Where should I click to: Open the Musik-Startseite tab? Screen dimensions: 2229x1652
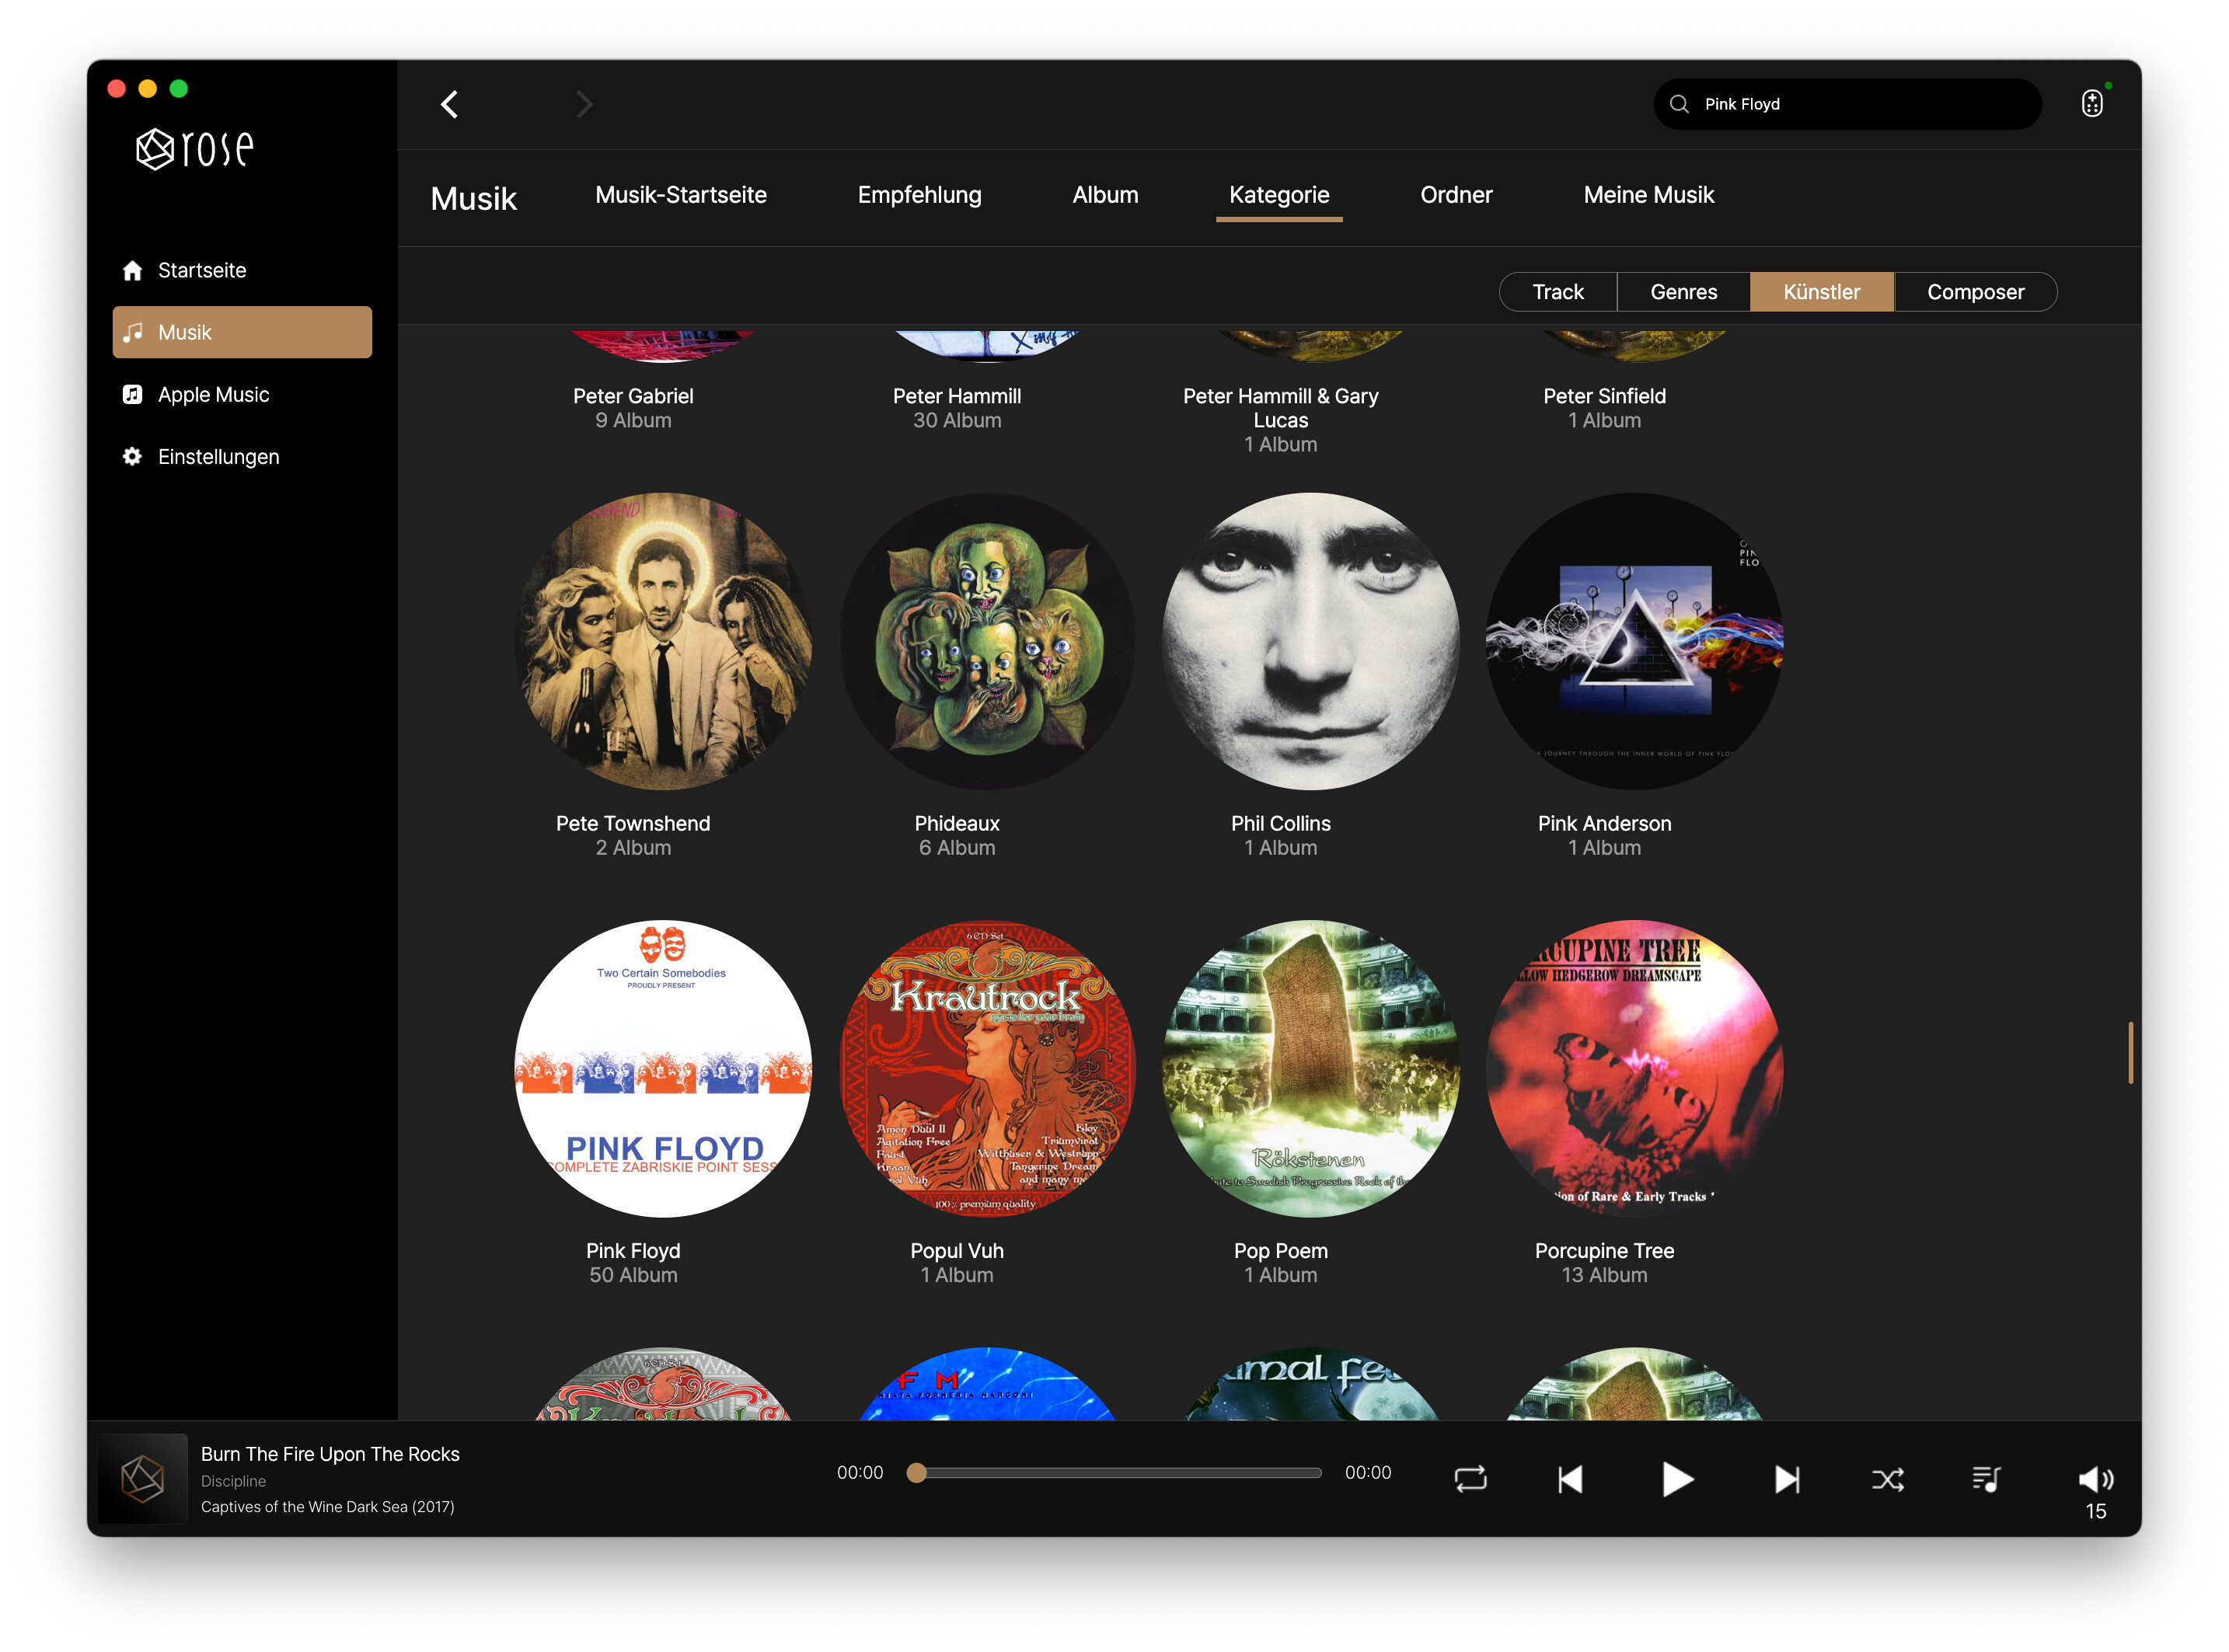point(681,195)
